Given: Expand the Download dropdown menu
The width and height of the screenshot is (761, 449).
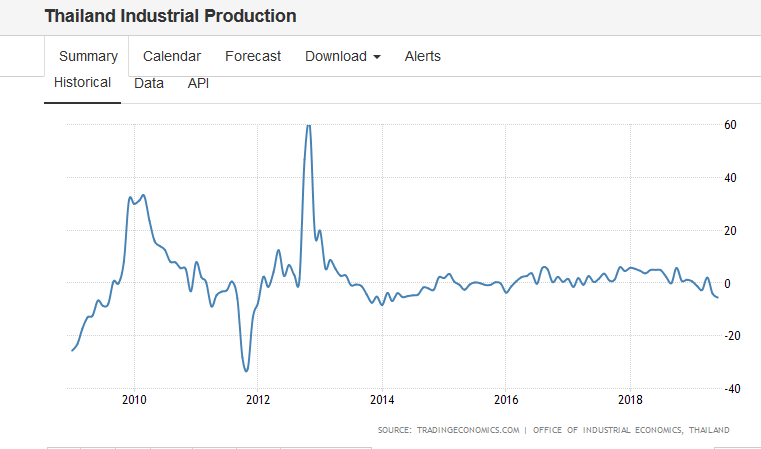Looking at the screenshot, I should pyautogui.click(x=343, y=56).
